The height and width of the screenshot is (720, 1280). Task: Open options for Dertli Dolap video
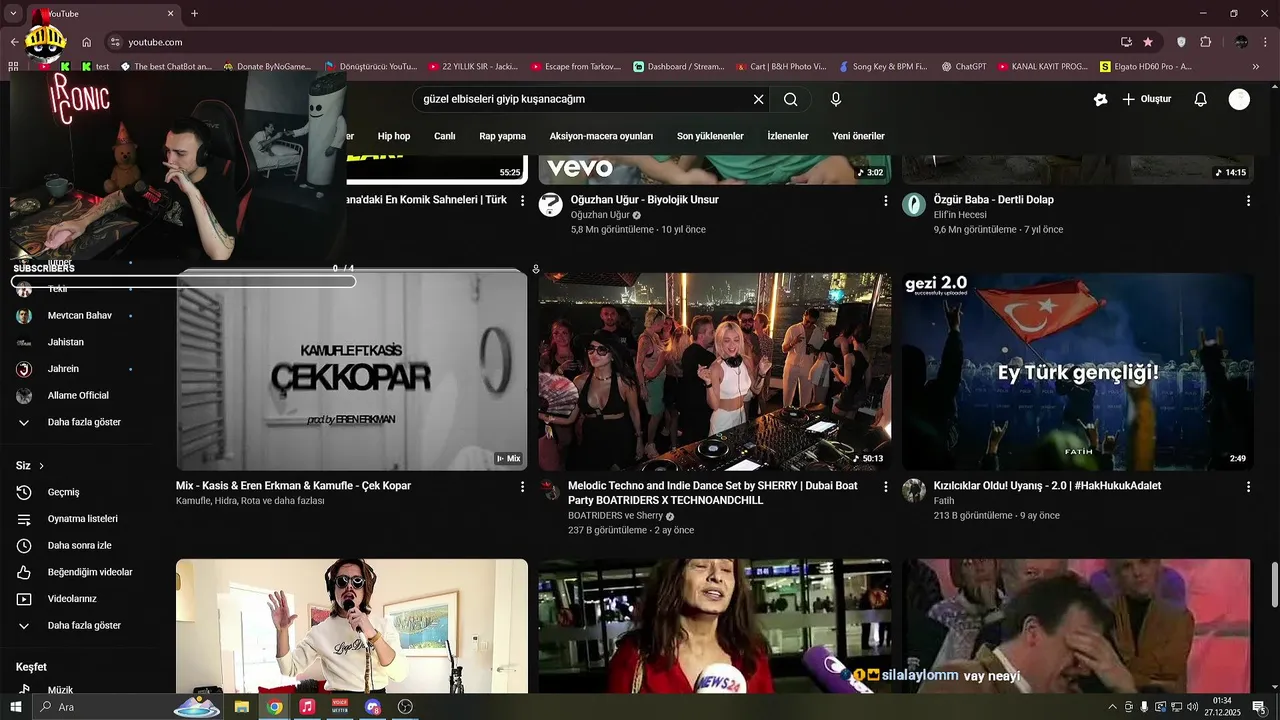pyautogui.click(x=1248, y=201)
